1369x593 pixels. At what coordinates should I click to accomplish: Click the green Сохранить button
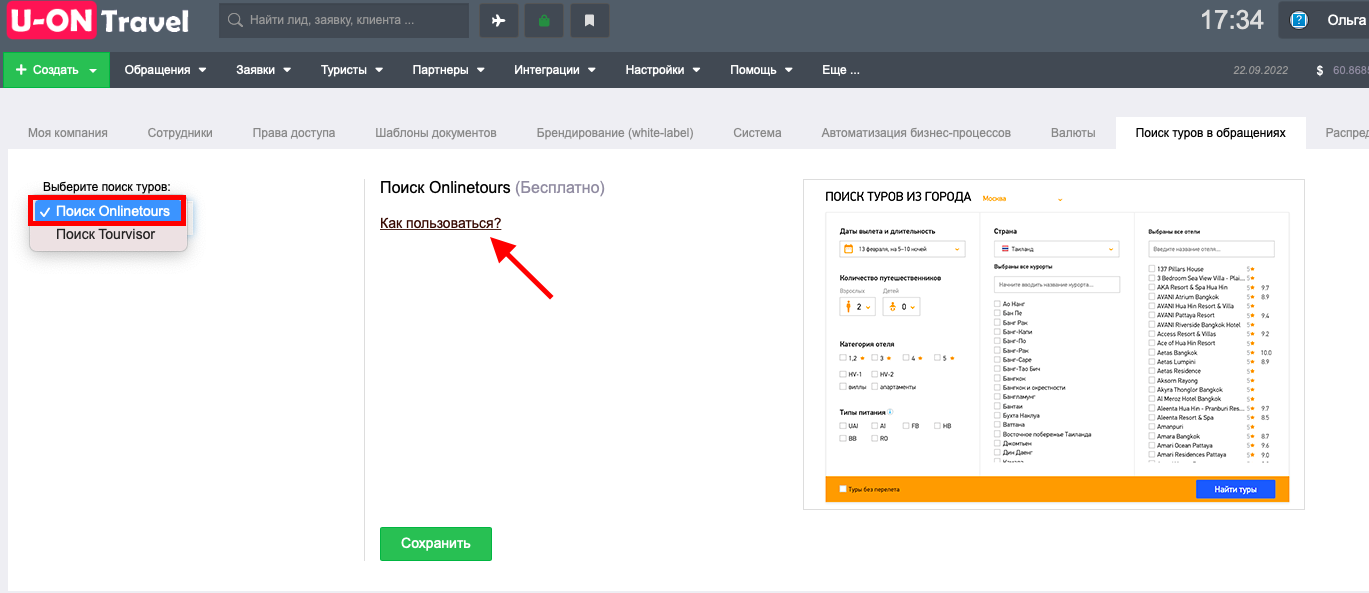(436, 544)
